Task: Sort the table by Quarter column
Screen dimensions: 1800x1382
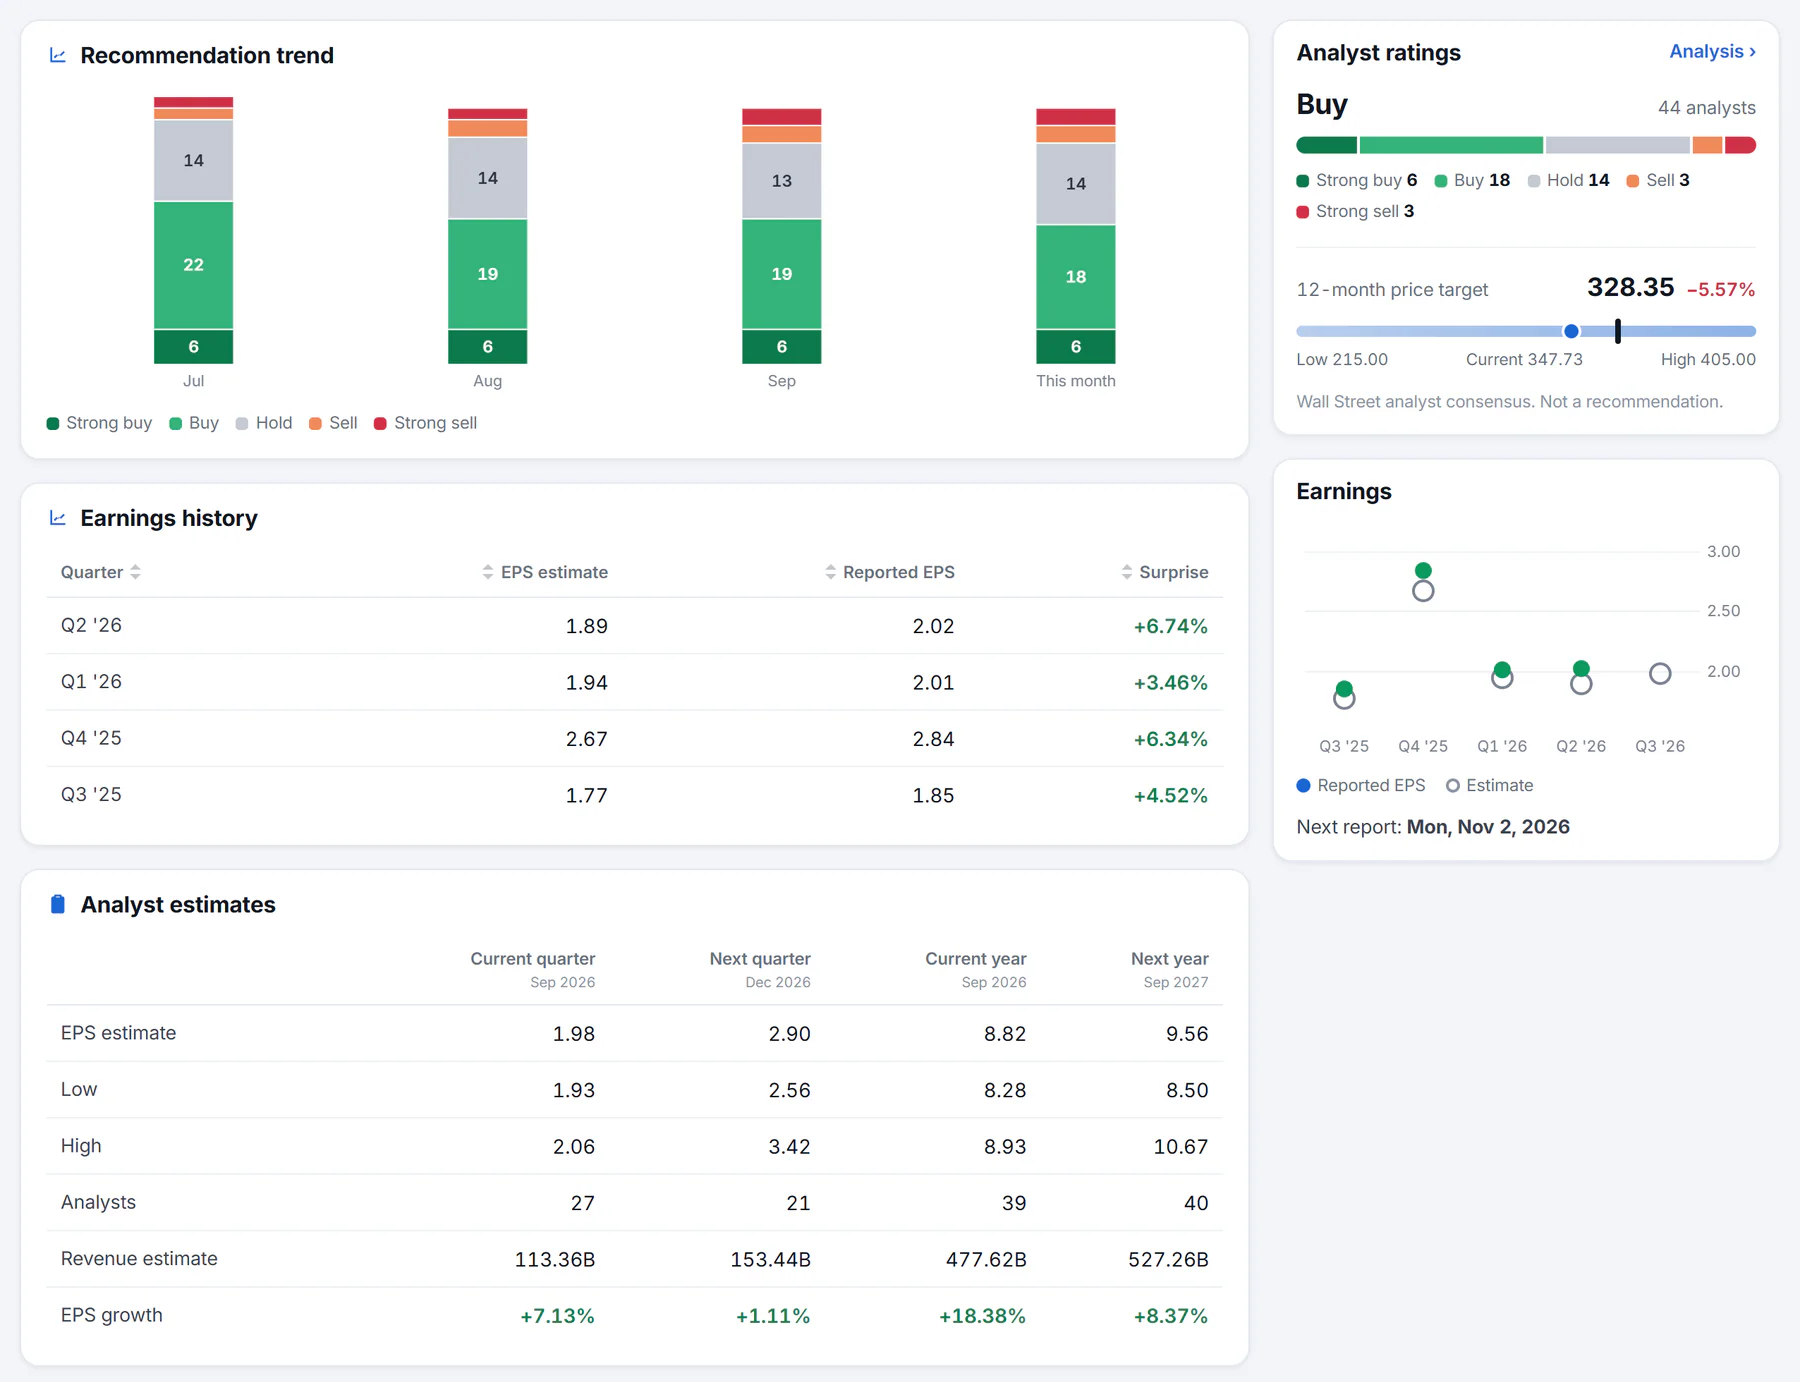Action: pyautogui.click(x=100, y=572)
